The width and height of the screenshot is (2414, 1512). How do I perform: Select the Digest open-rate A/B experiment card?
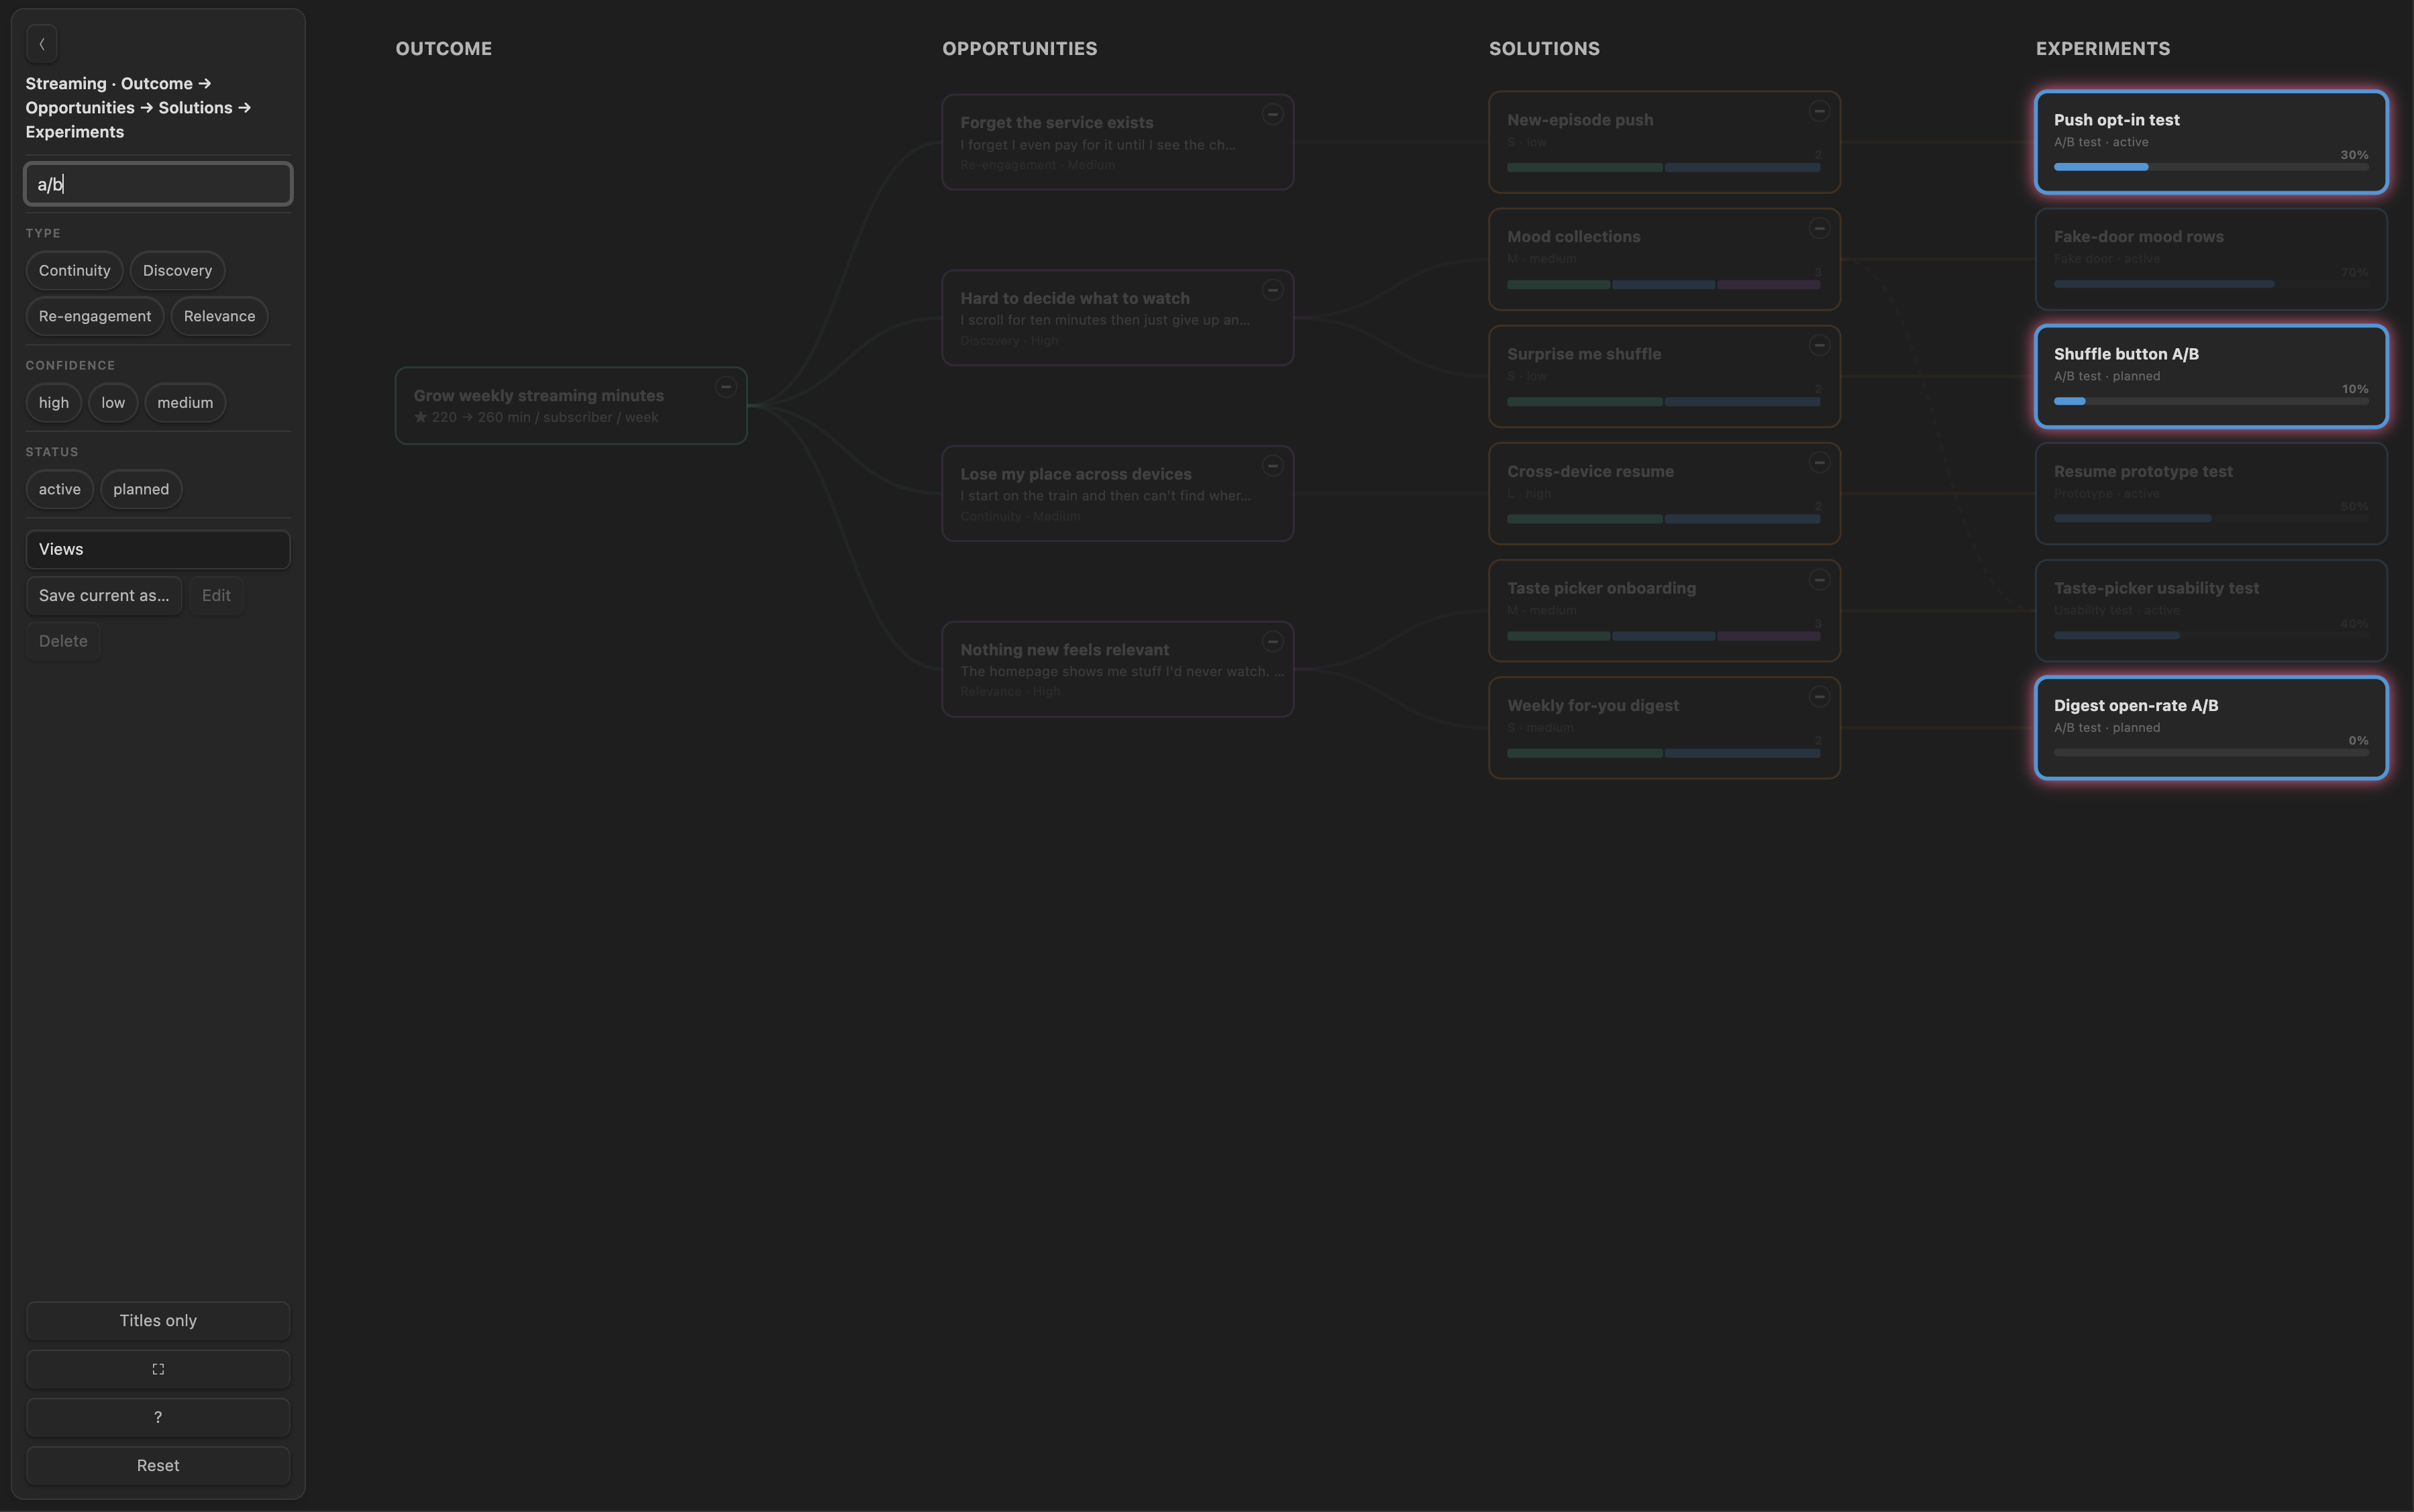coord(2211,728)
